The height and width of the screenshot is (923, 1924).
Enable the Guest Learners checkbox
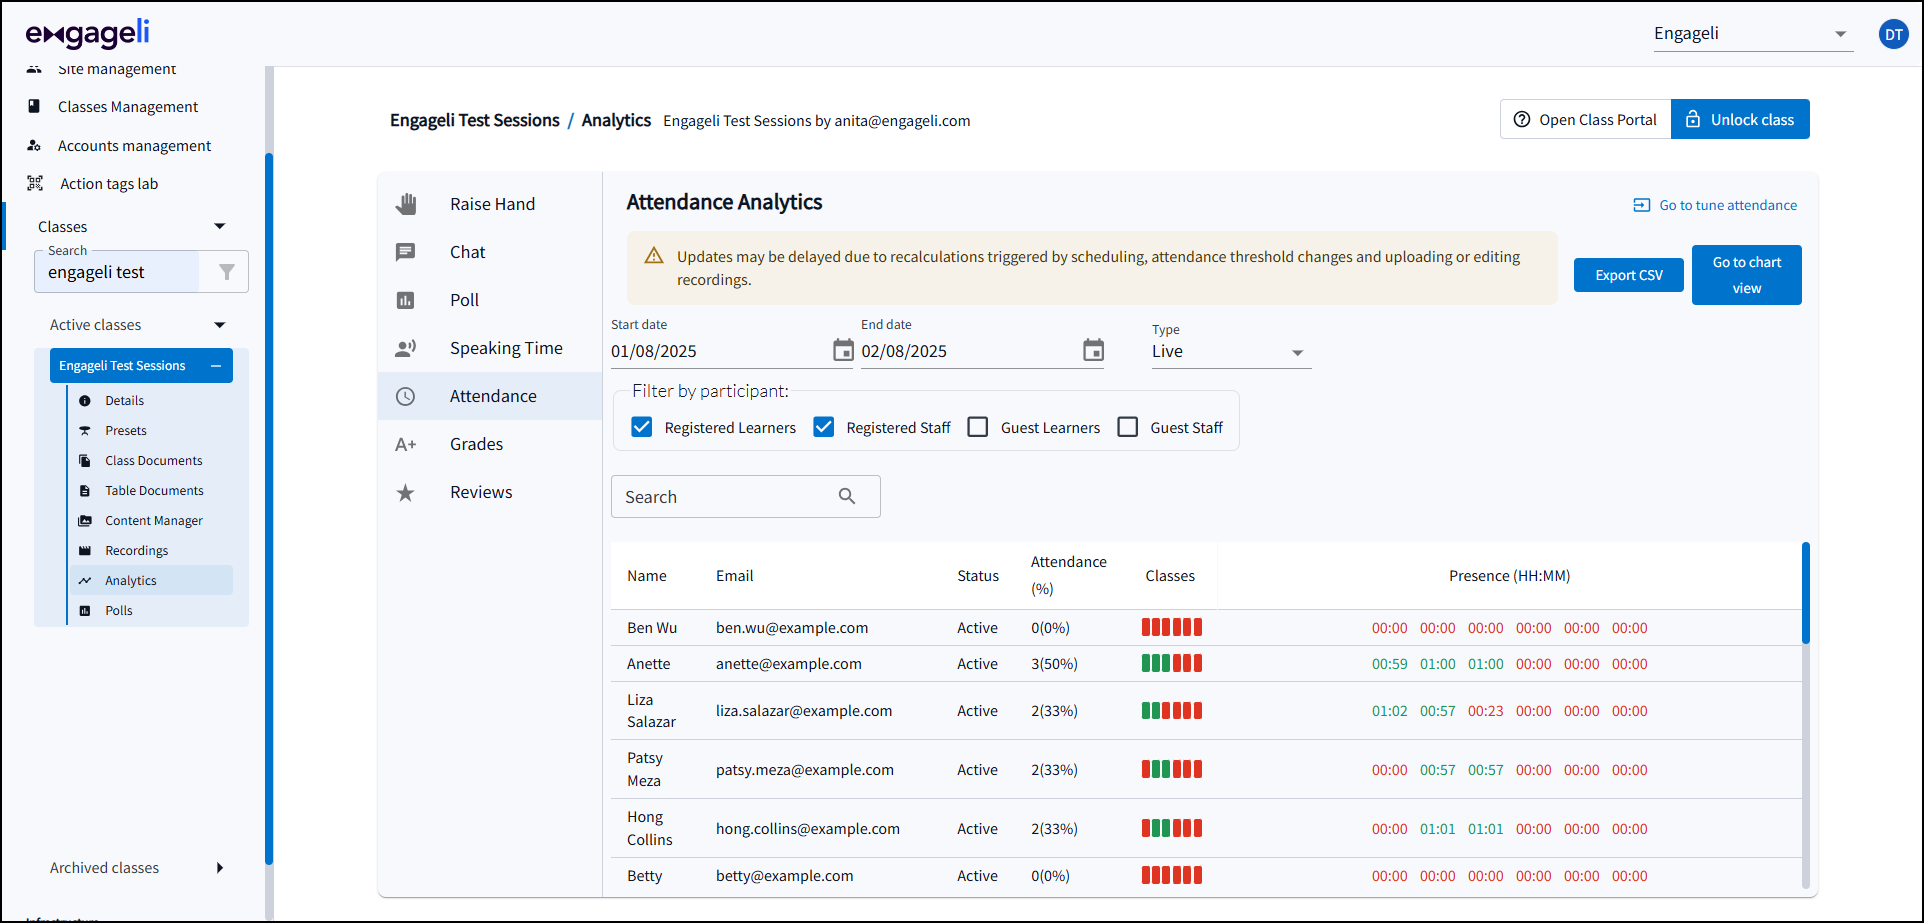(978, 427)
